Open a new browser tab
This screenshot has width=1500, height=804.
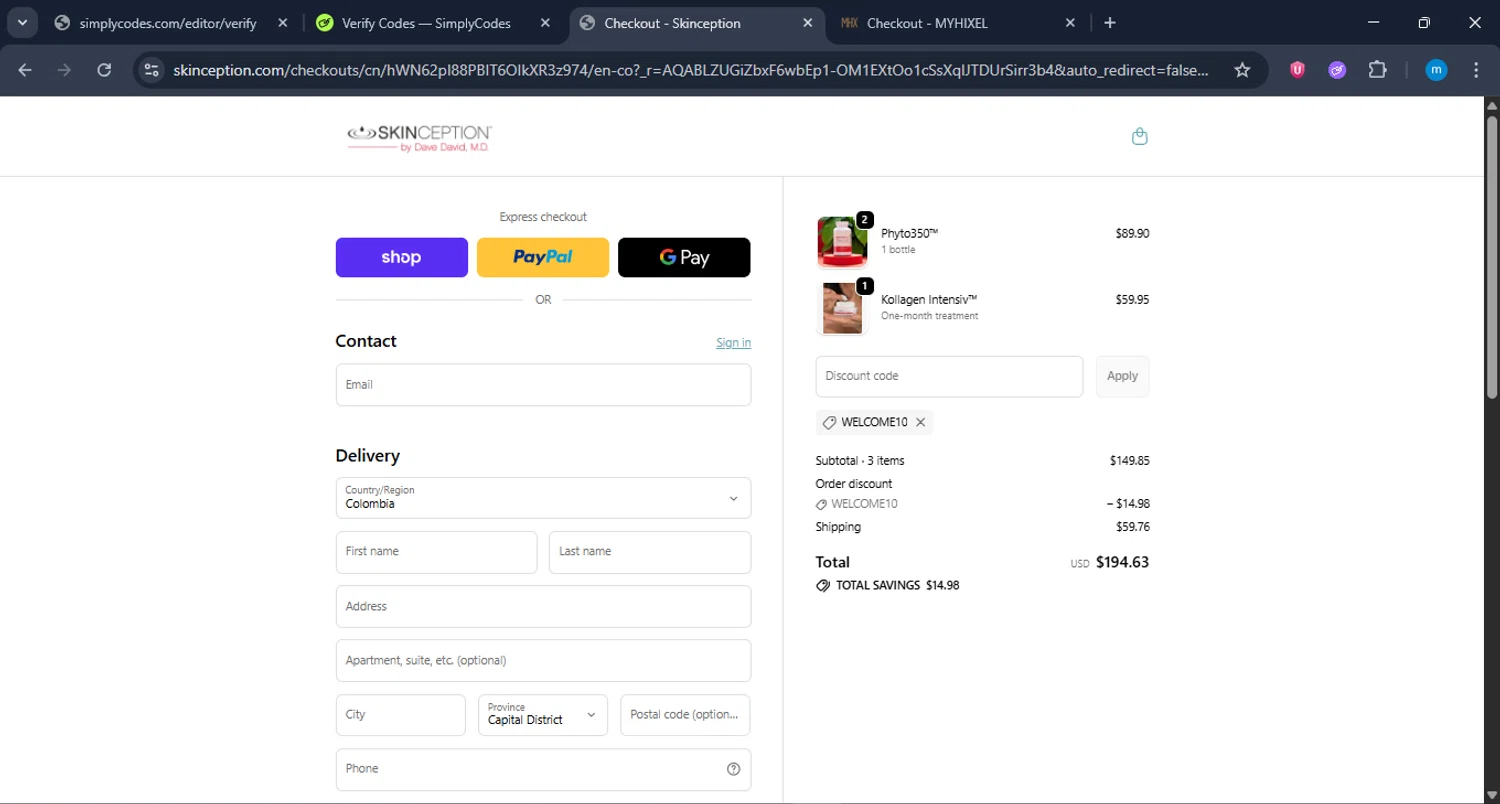click(1110, 23)
